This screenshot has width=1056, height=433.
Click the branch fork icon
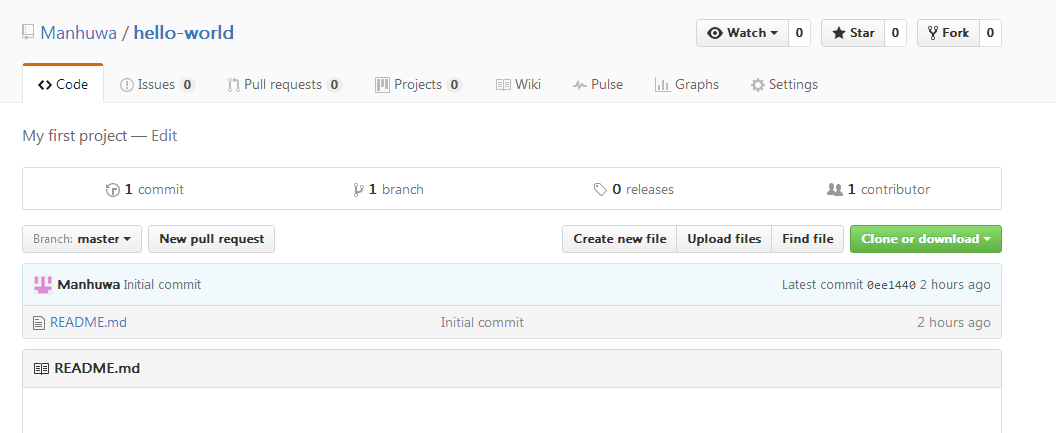pos(358,190)
